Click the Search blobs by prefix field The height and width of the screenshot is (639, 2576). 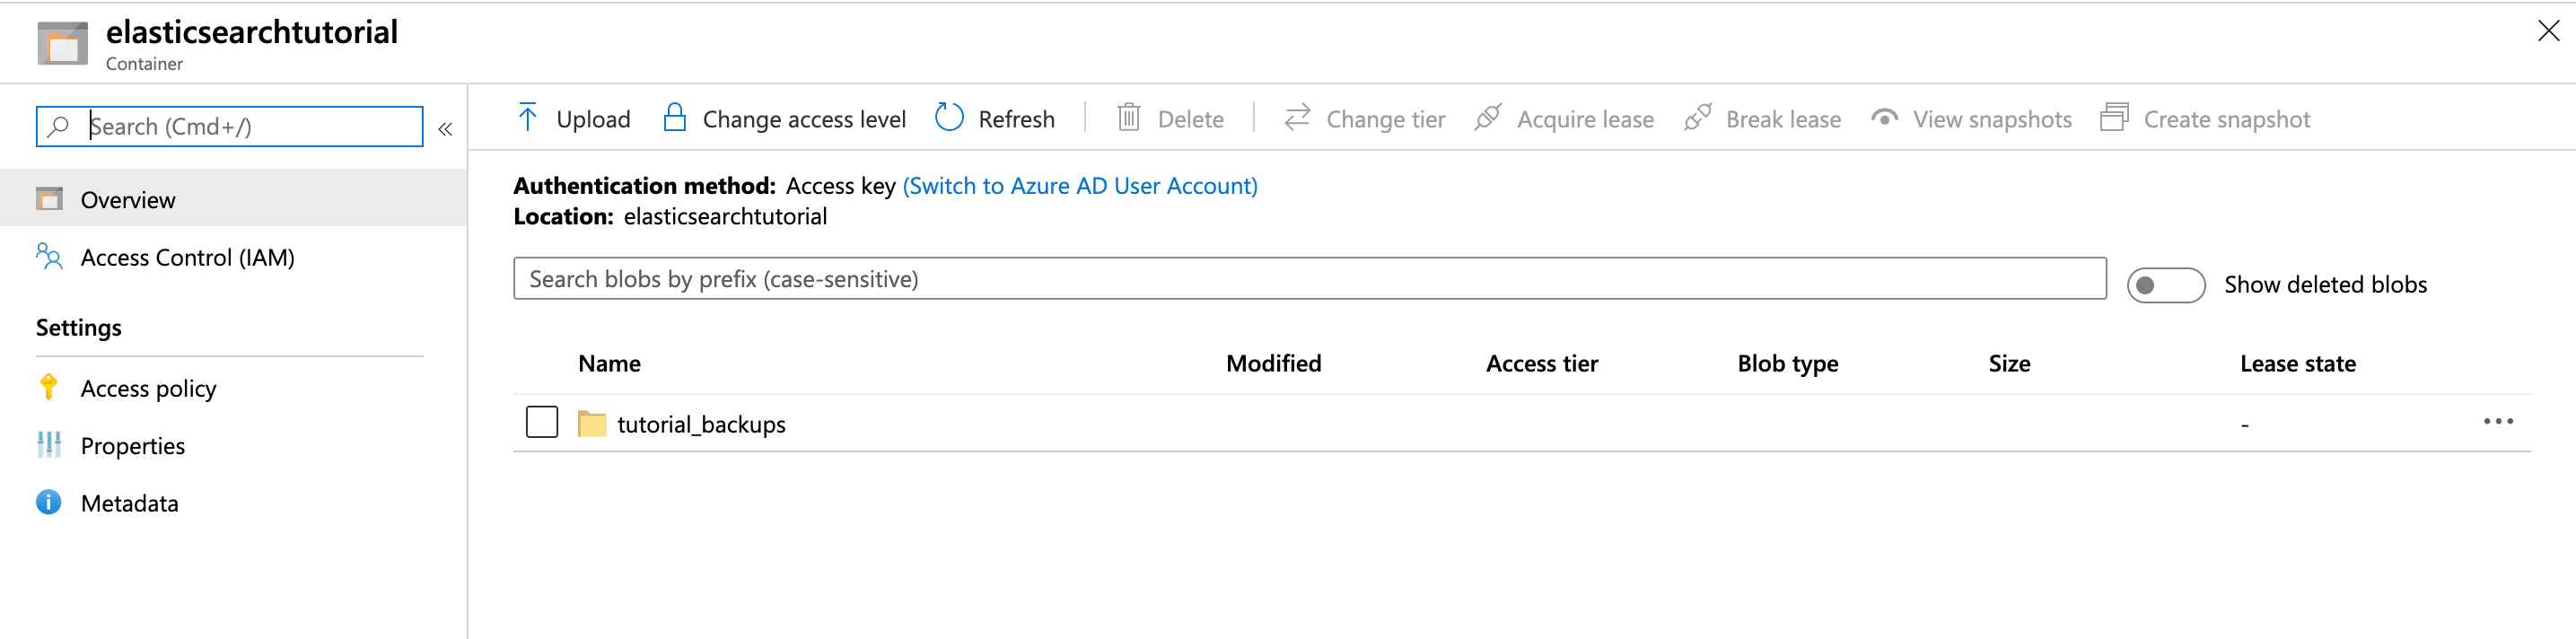pos(1309,279)
